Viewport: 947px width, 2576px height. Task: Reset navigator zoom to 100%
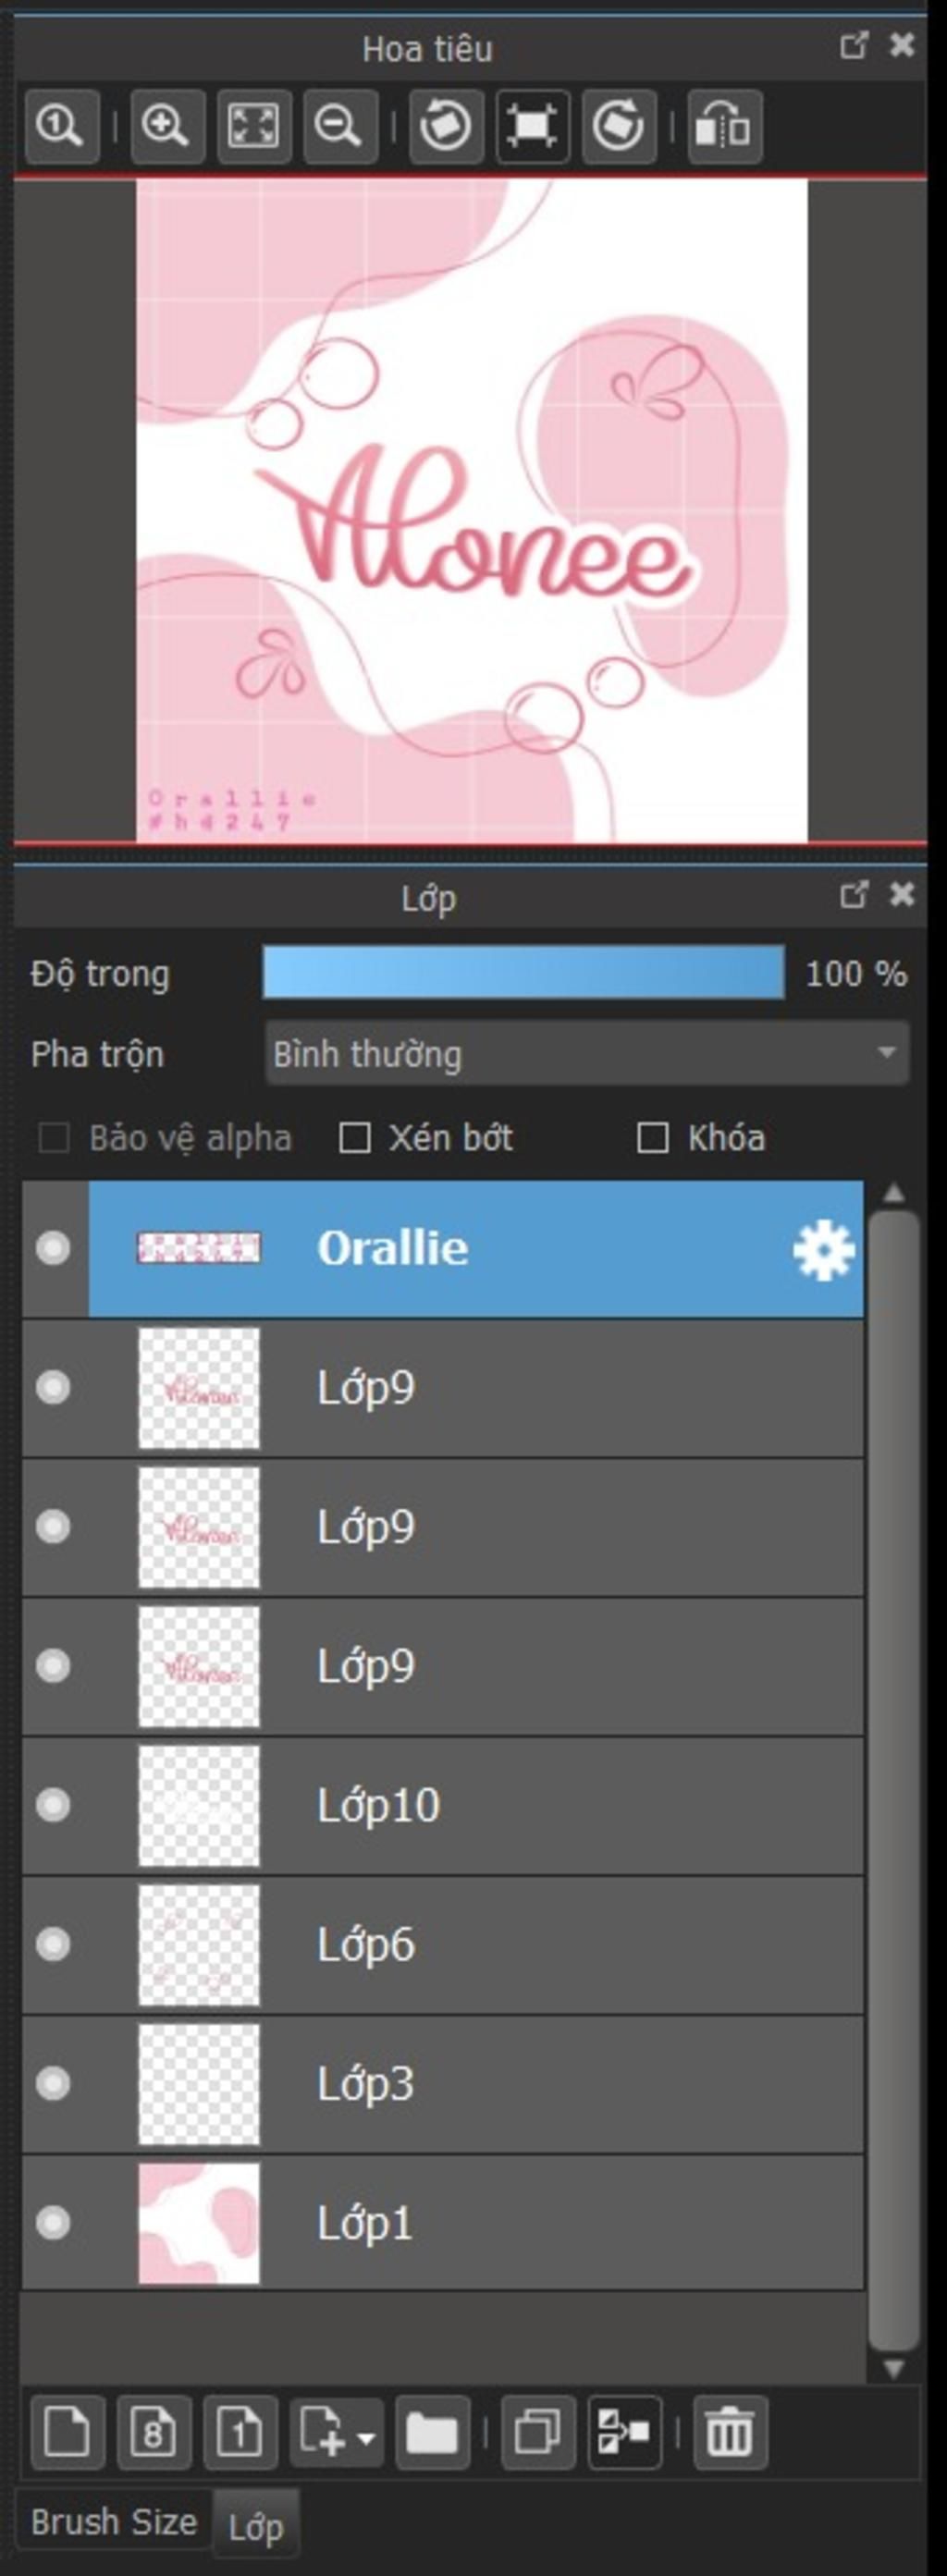[x=61, y=126]
